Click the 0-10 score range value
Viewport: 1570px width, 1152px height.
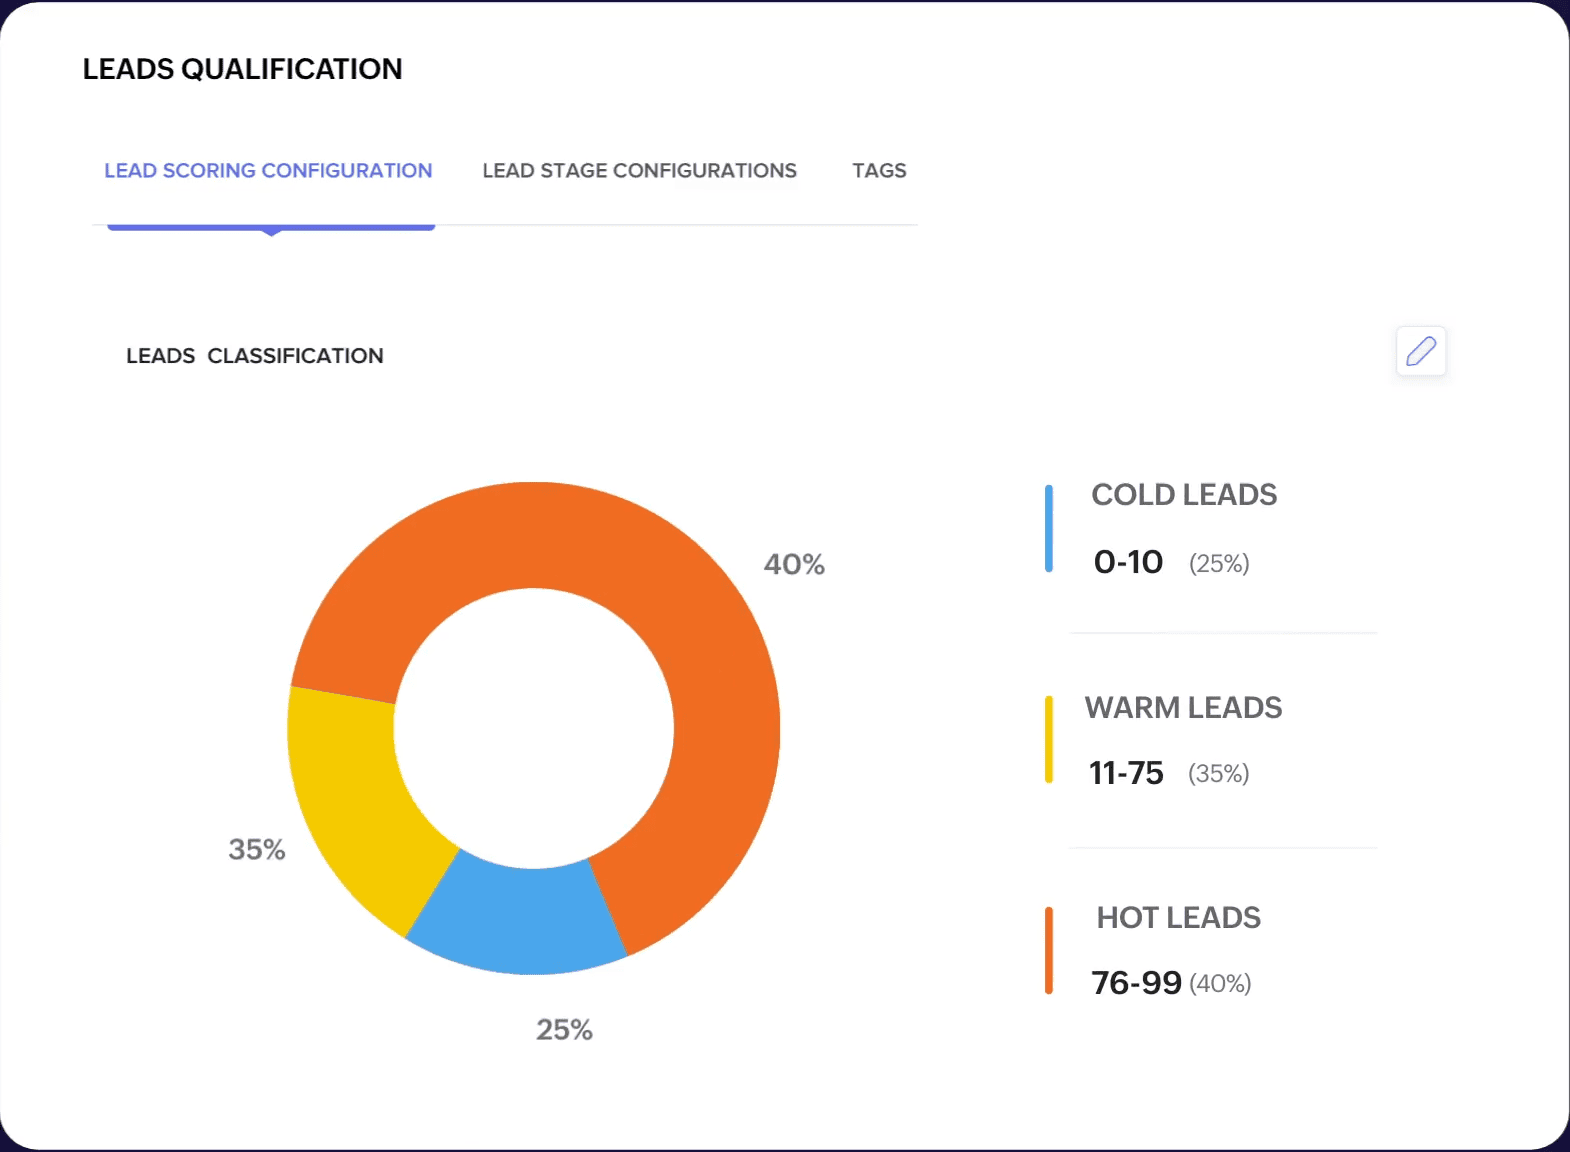(1128, 562)
